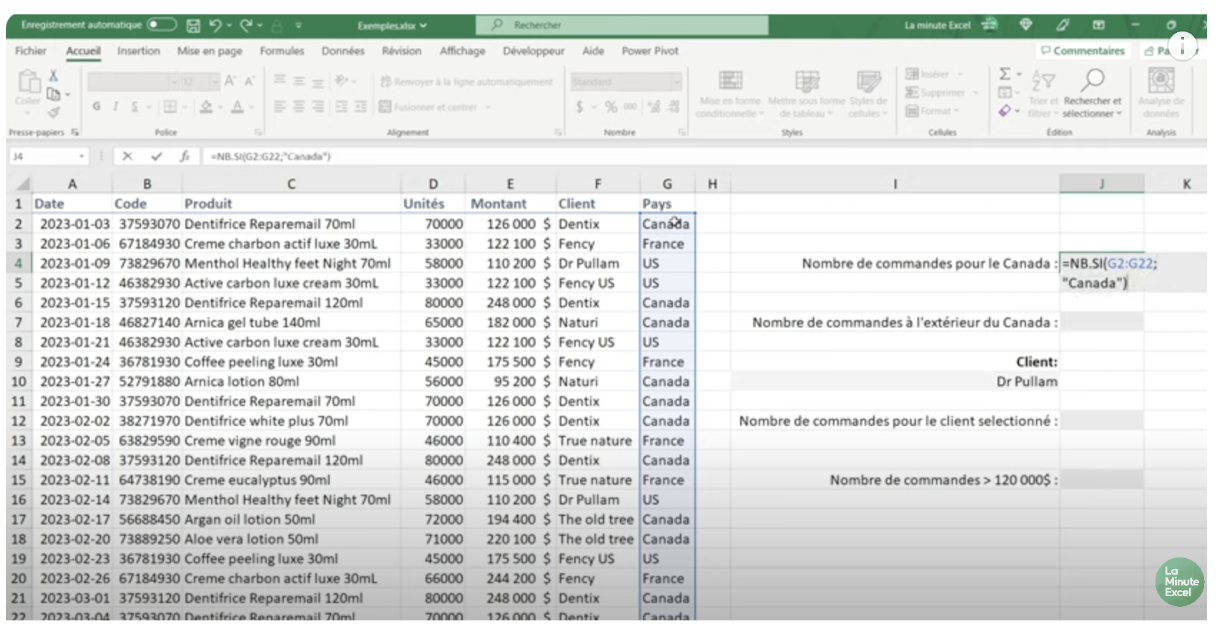Open Mettre sous forme de tableau menu
The image size is (1224, 634).
coord(806,94)
